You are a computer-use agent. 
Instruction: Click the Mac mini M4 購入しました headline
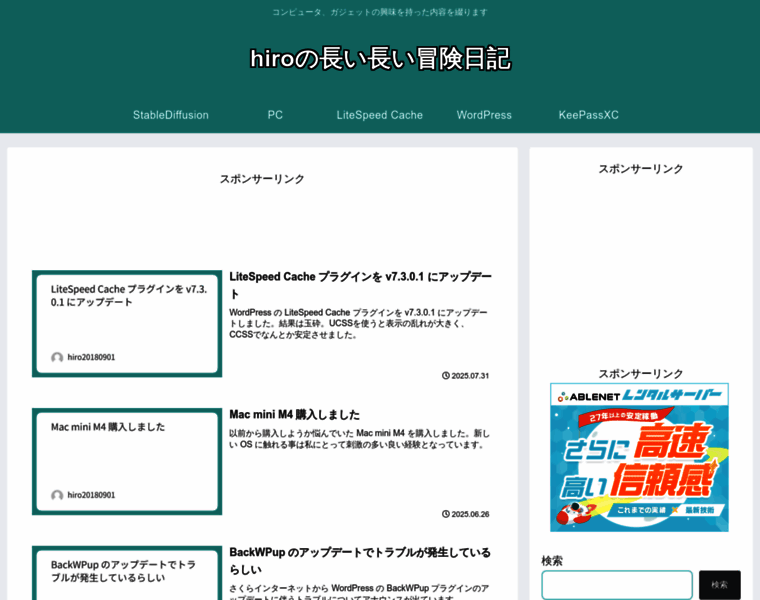(294, 414)
